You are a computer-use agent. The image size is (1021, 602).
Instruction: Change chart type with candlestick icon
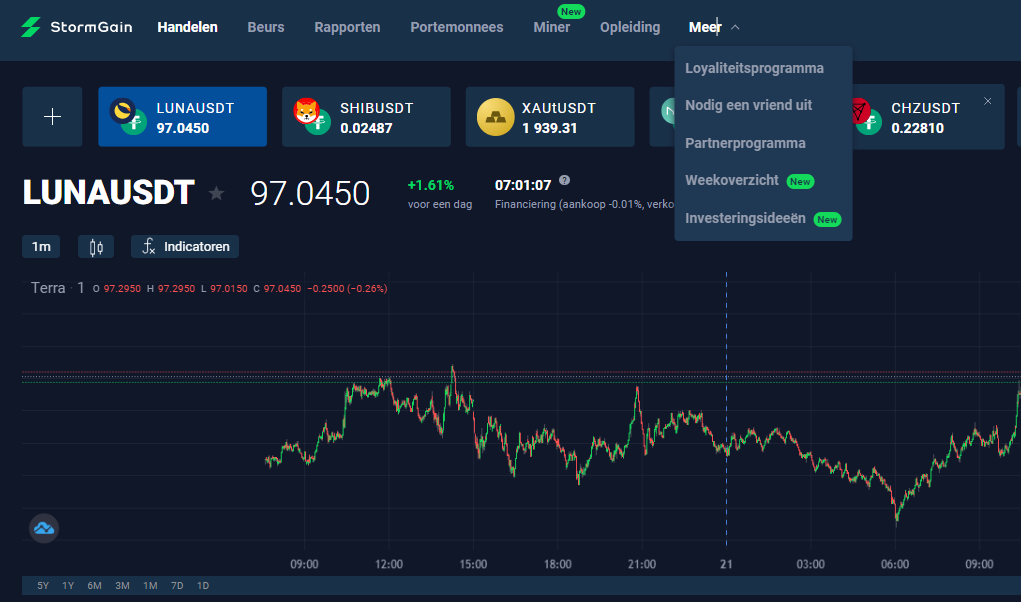96,247
